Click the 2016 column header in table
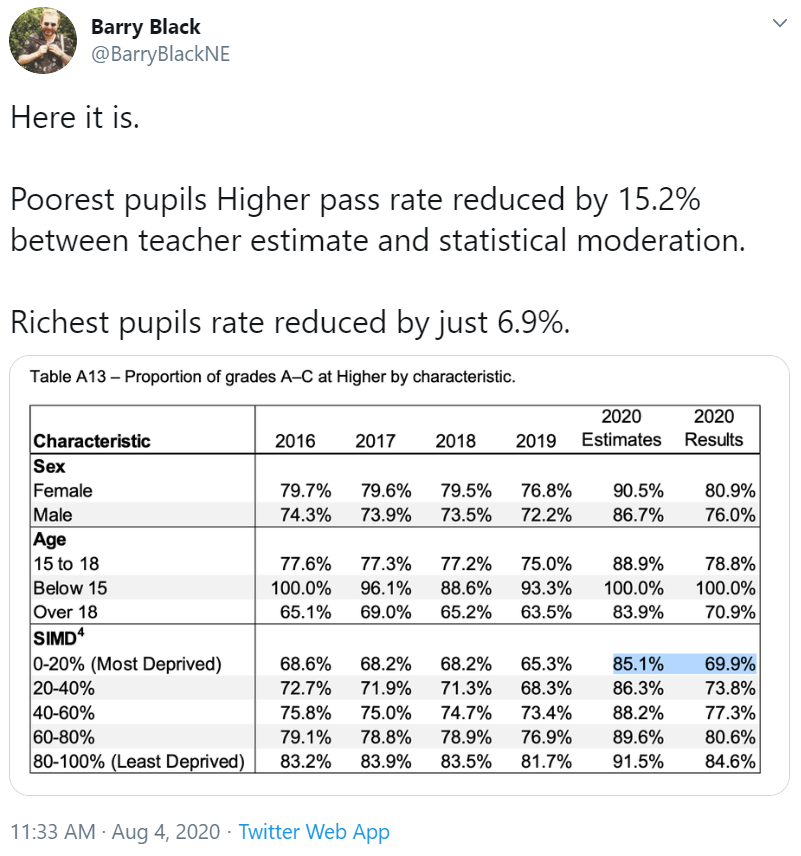 (x=295, y=441)
